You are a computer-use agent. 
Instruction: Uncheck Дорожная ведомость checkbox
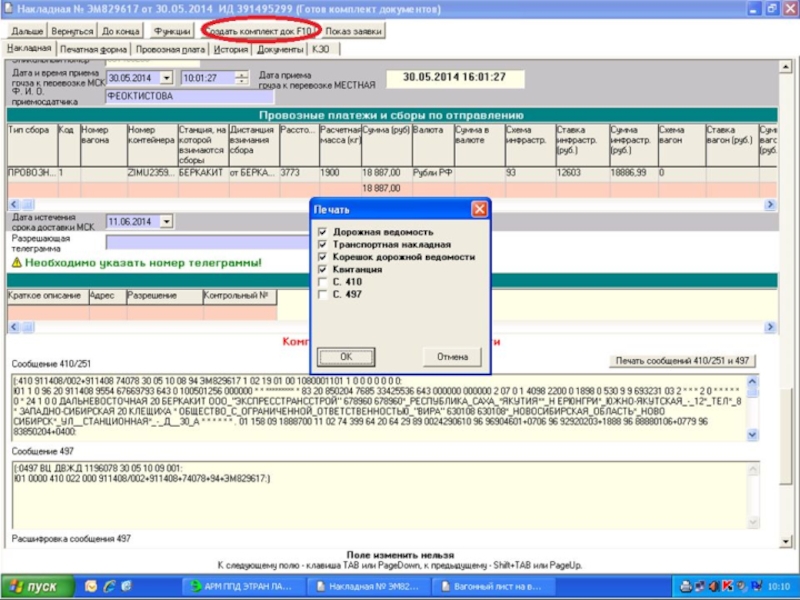(x=322, y=231)
